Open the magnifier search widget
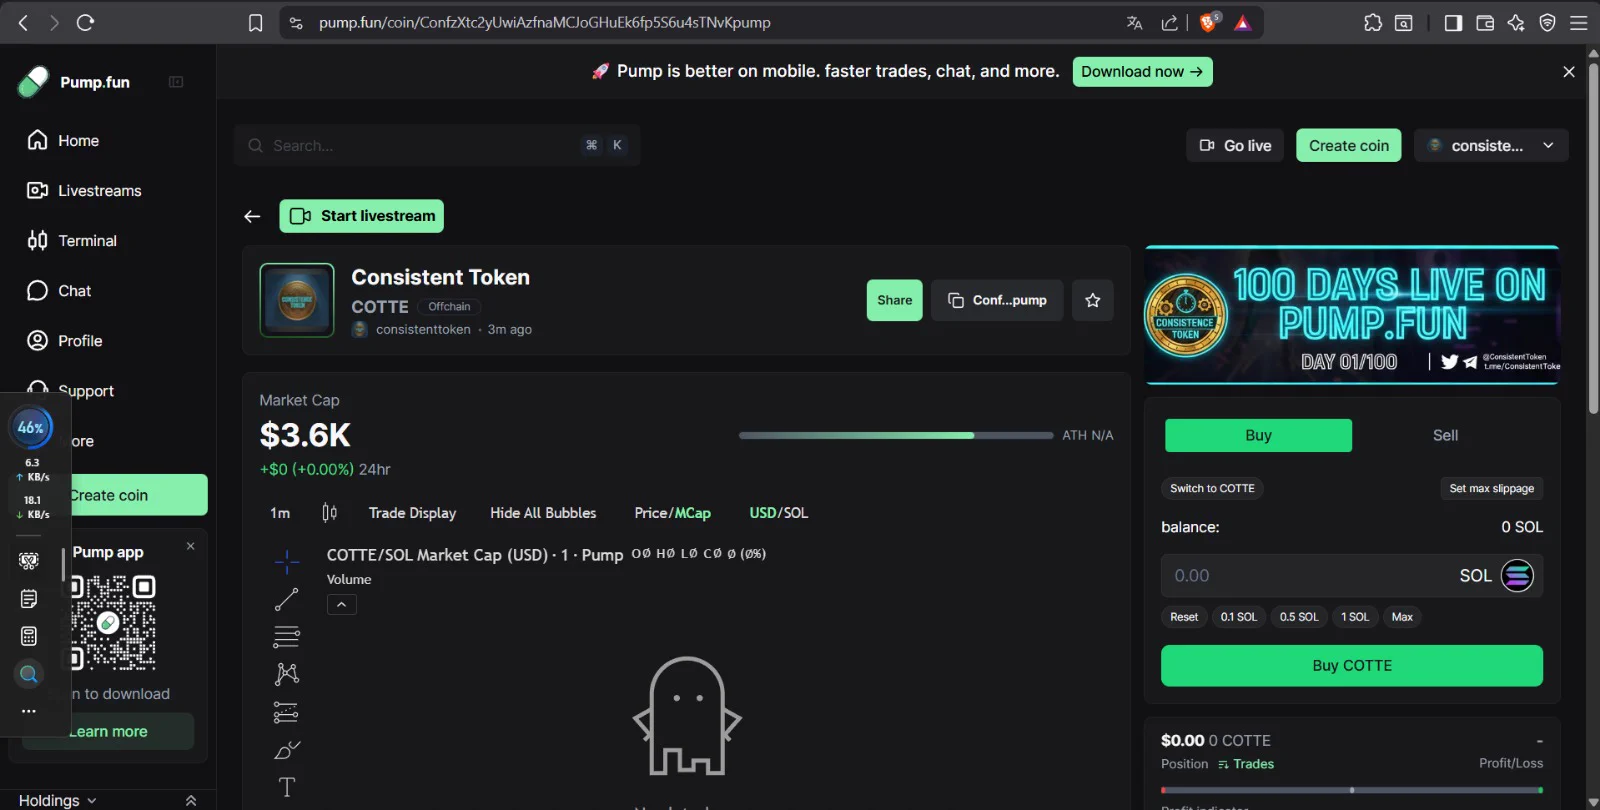1600x810 pixels. tap(29, 674)
